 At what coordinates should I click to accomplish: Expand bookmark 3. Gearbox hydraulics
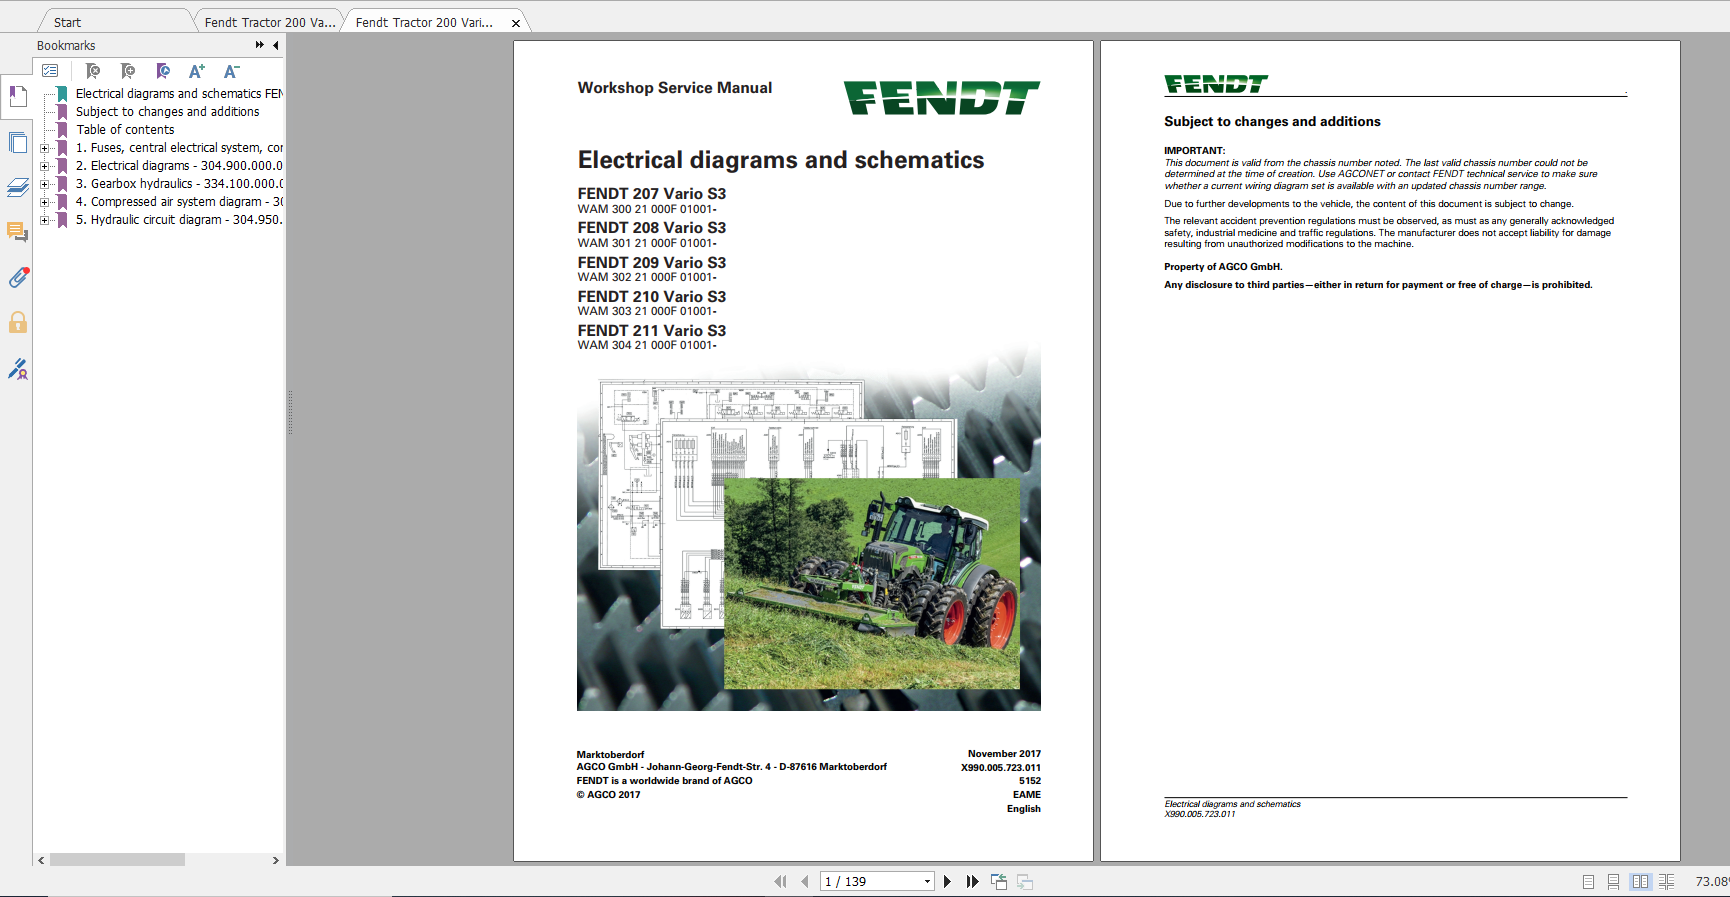pyautogui.click(x=44, y=184)
